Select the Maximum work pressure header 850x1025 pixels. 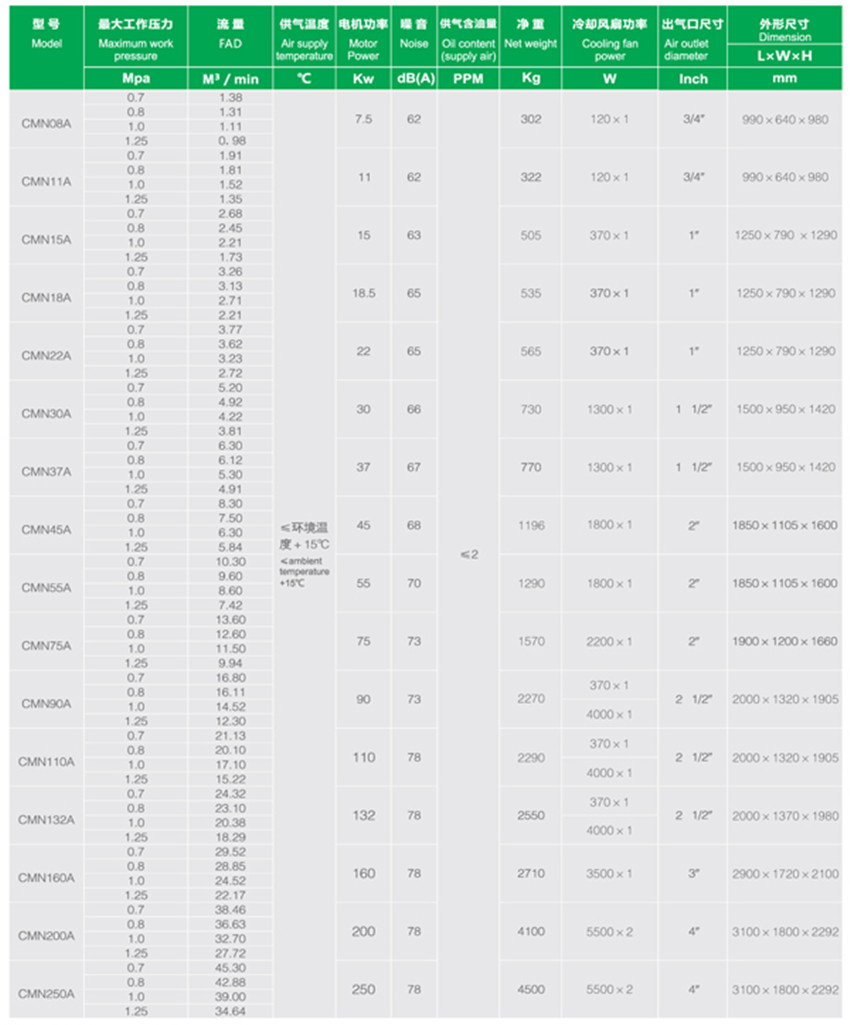(135, 36)
